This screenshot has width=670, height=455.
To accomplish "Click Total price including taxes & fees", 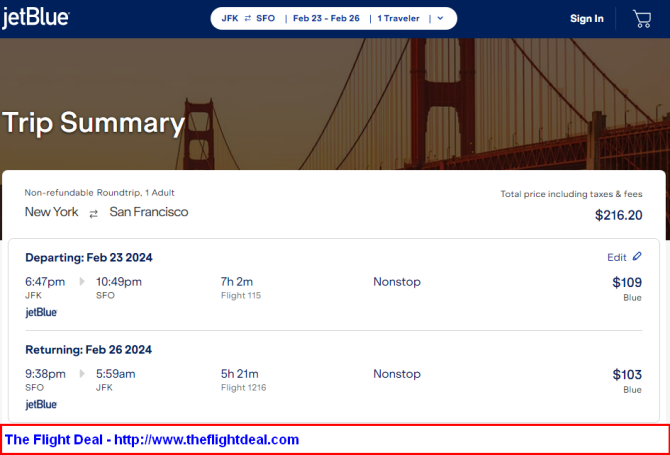I will click(x=571, y=194).
